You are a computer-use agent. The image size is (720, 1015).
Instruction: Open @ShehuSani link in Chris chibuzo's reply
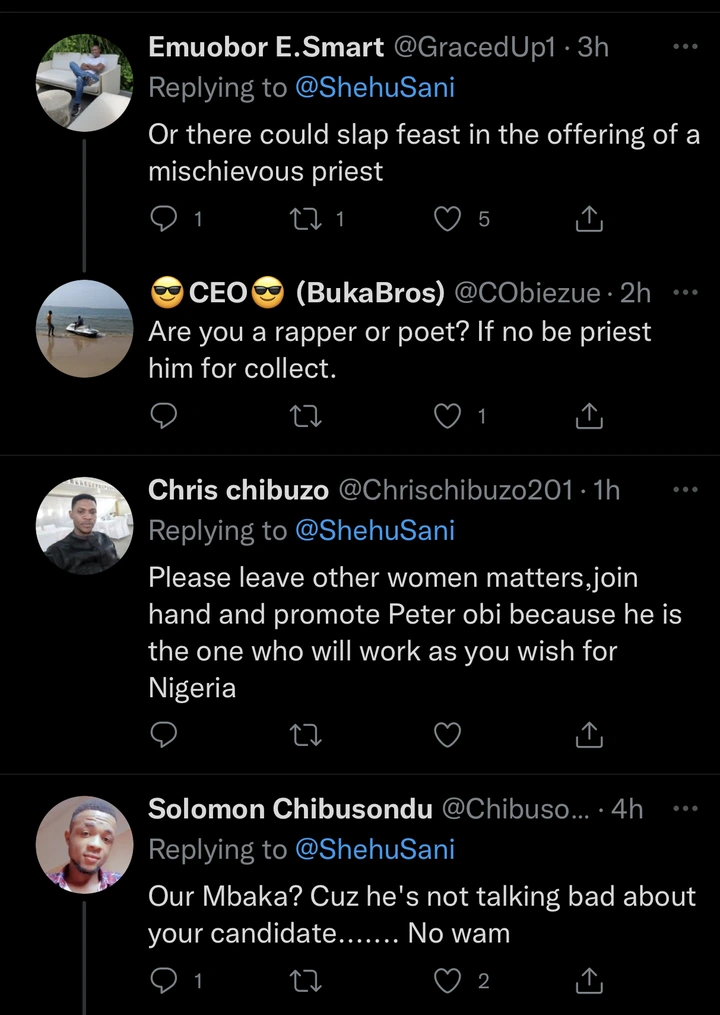[375, 530]
